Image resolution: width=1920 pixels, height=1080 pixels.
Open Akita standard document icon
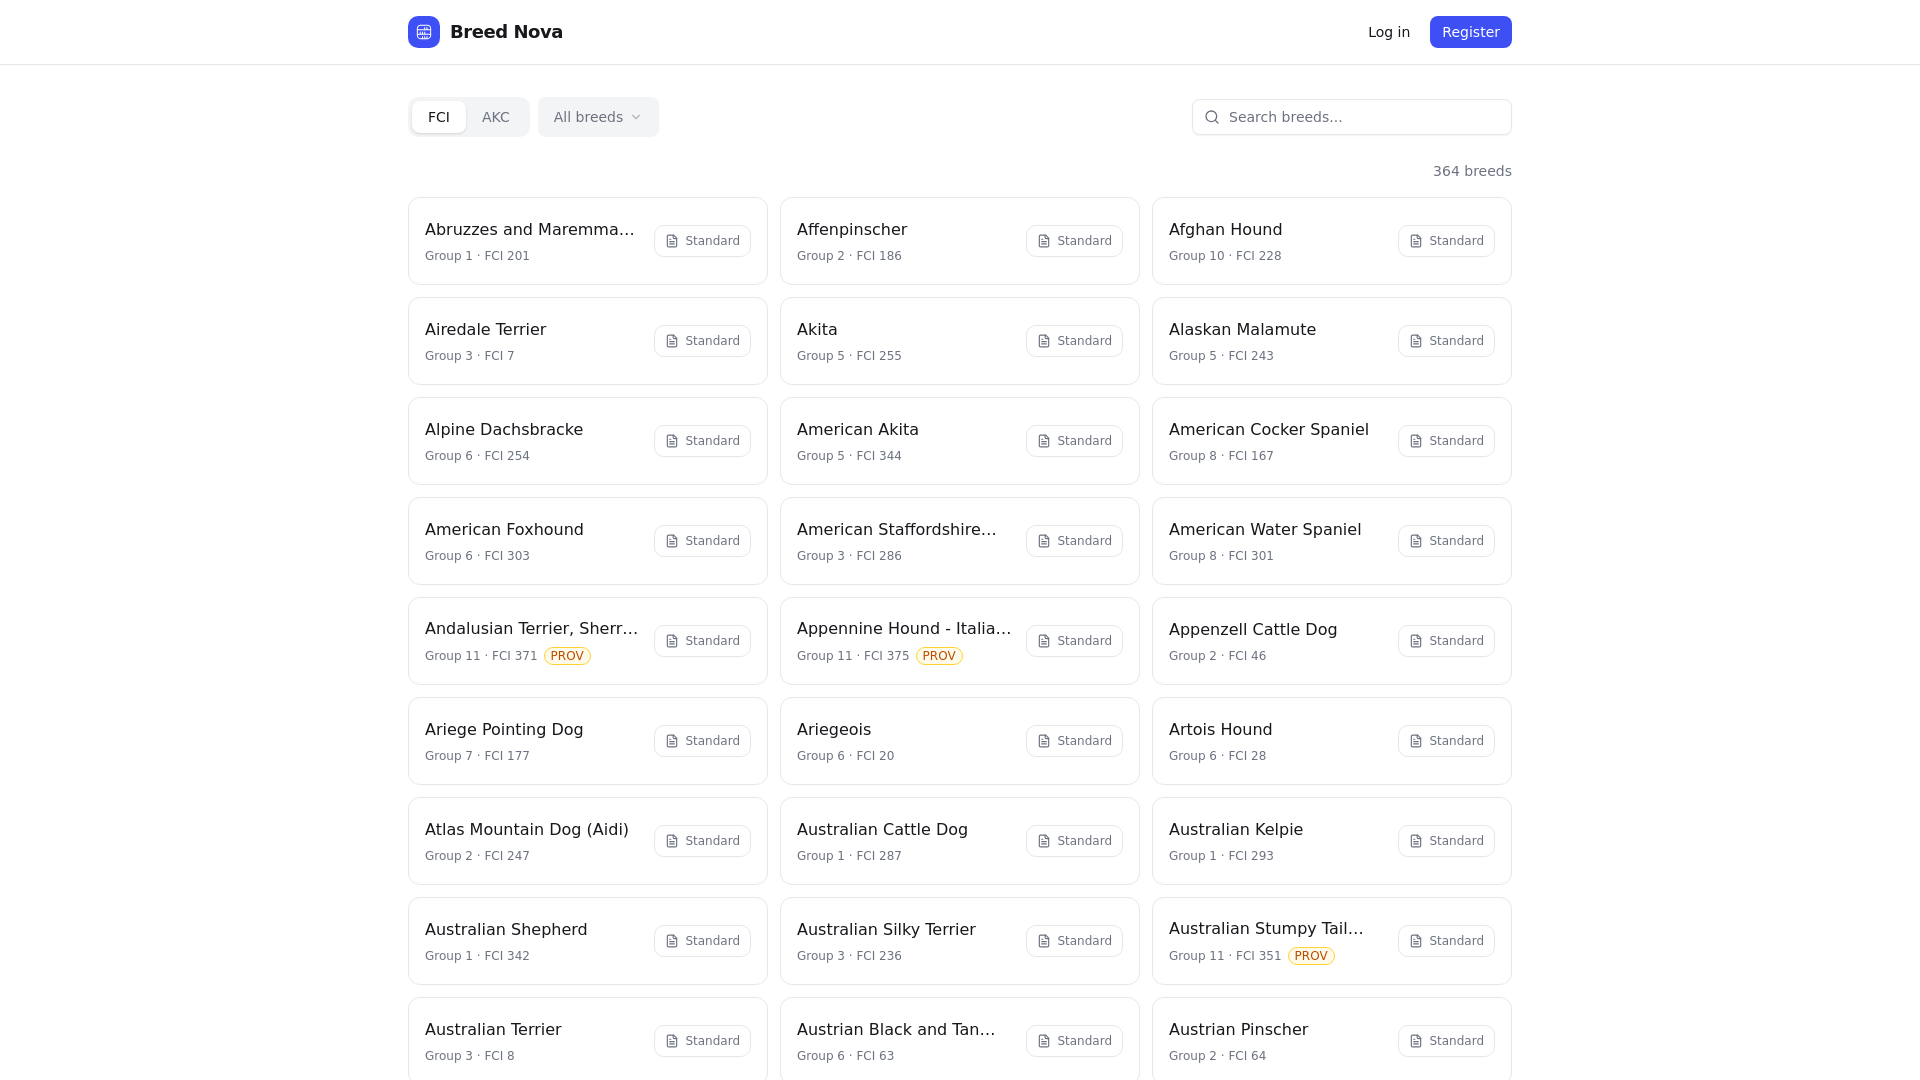pos(1044,341)
